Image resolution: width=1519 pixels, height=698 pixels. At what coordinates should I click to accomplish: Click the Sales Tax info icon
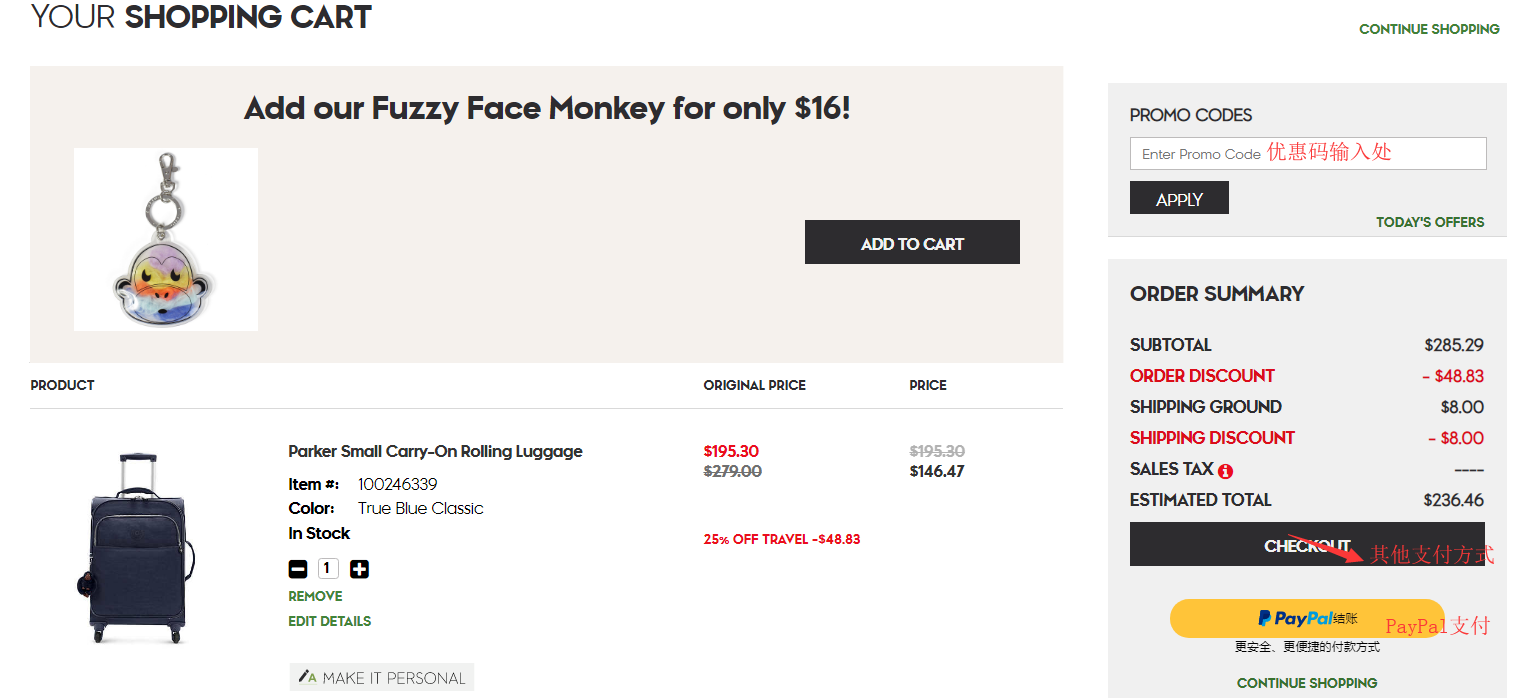pos(1225,471)
